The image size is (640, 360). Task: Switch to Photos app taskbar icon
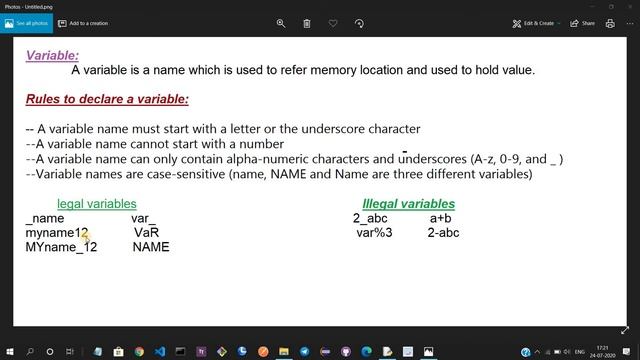pyautogui.click(x=428, y=351)
